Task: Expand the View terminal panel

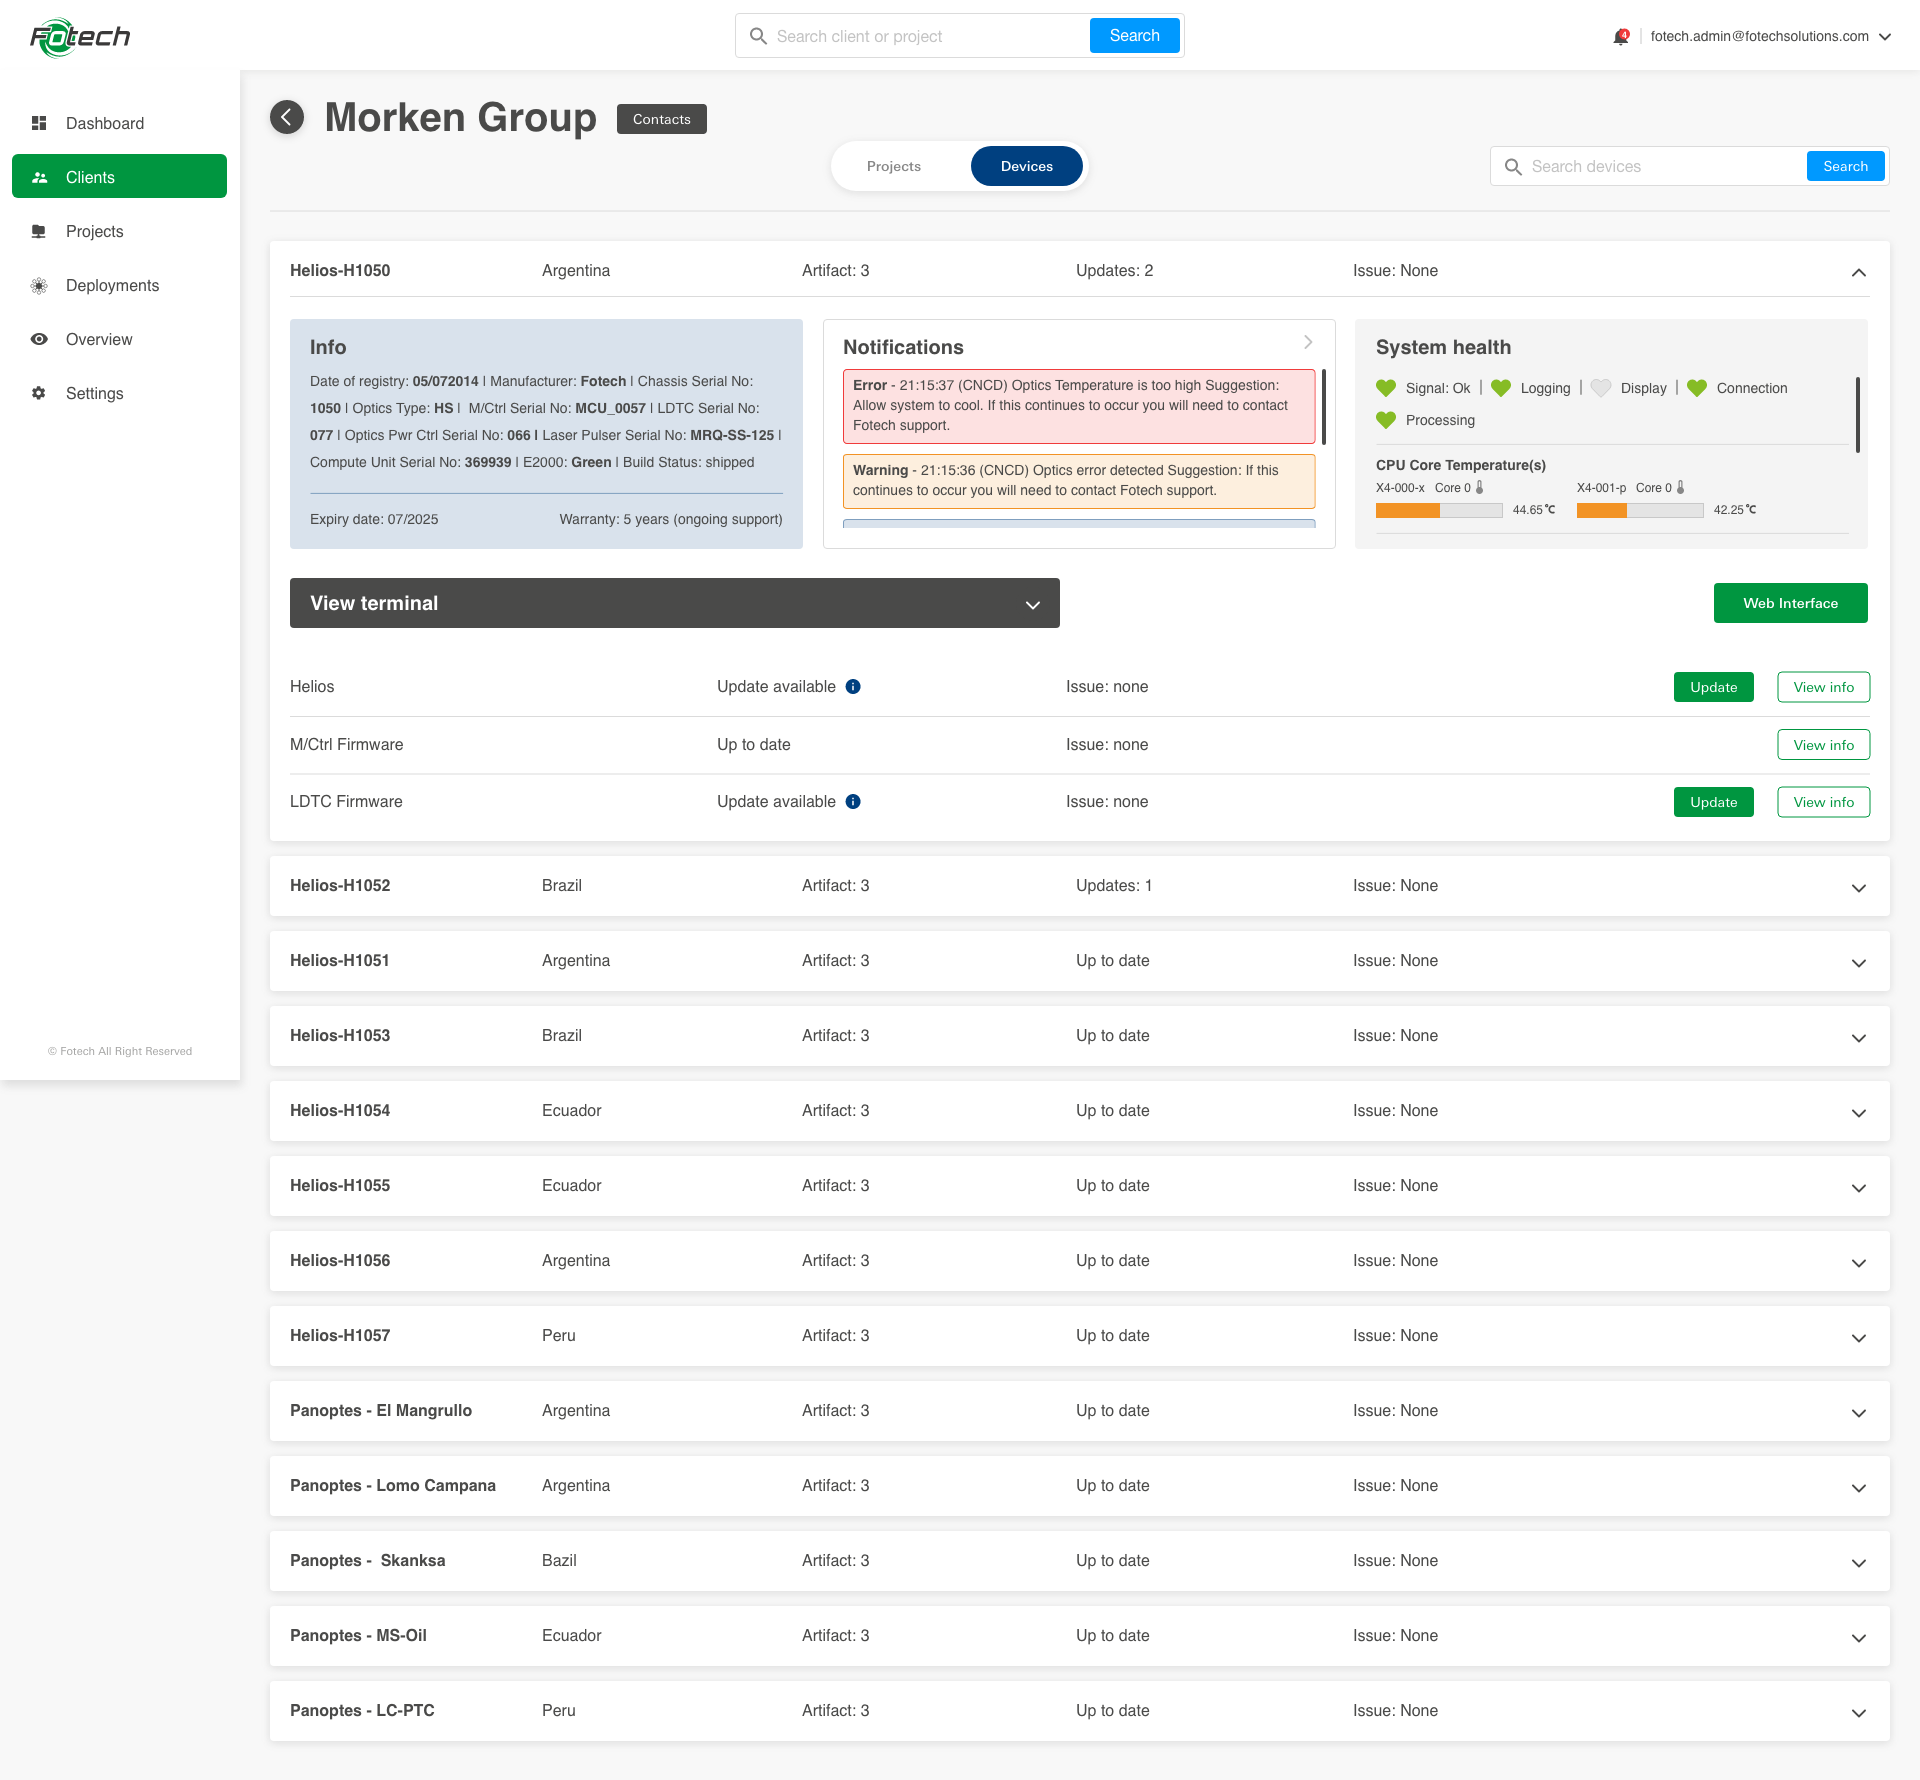Action: pos(1033,604)
